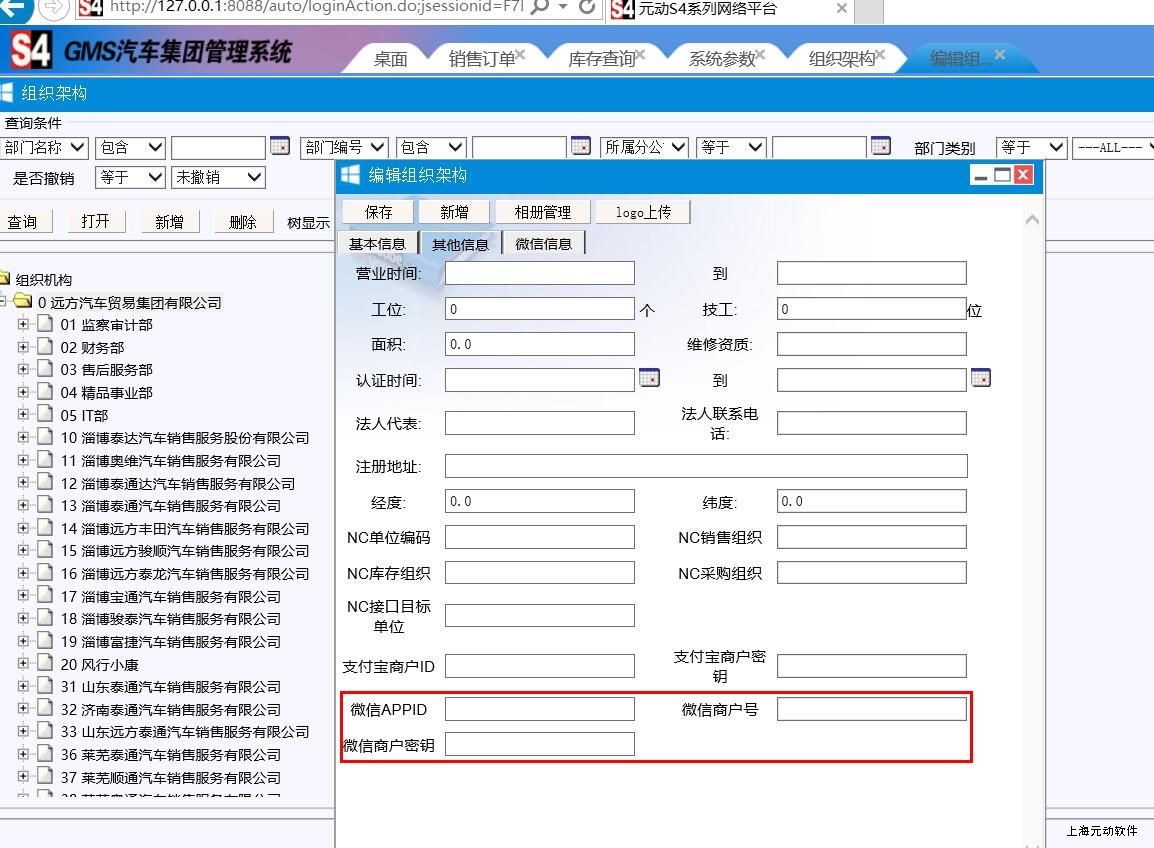The height and width of the screenshot is (848, 1154).
Task: Click the browser back arrow button
Action: point(16,8)
